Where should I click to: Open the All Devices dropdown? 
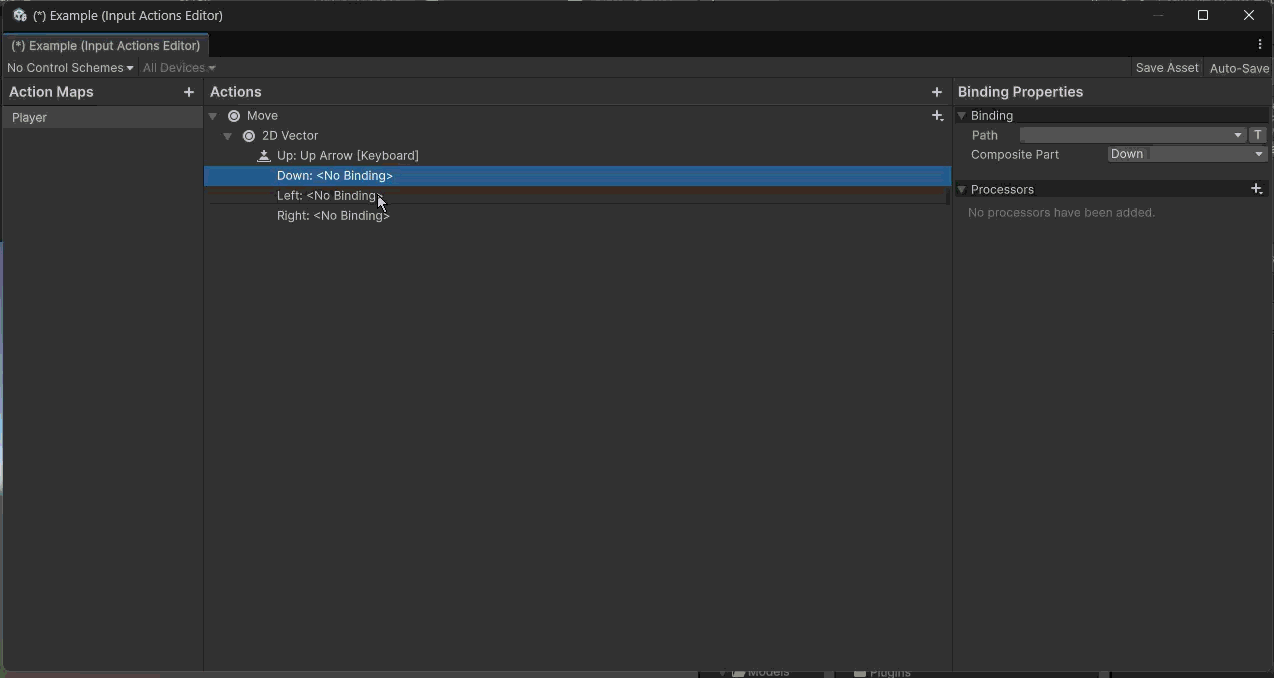pyautogui.click(x=179, y=68)
